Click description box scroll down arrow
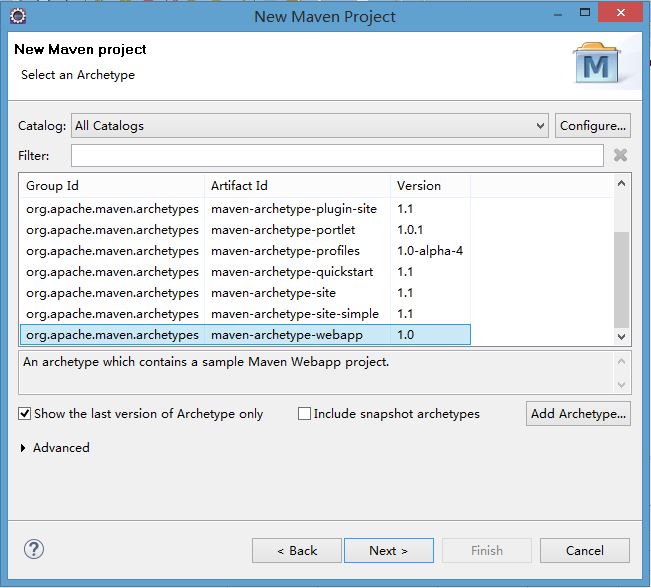This screenshot has height=588, width=651. tap(622, 385)
